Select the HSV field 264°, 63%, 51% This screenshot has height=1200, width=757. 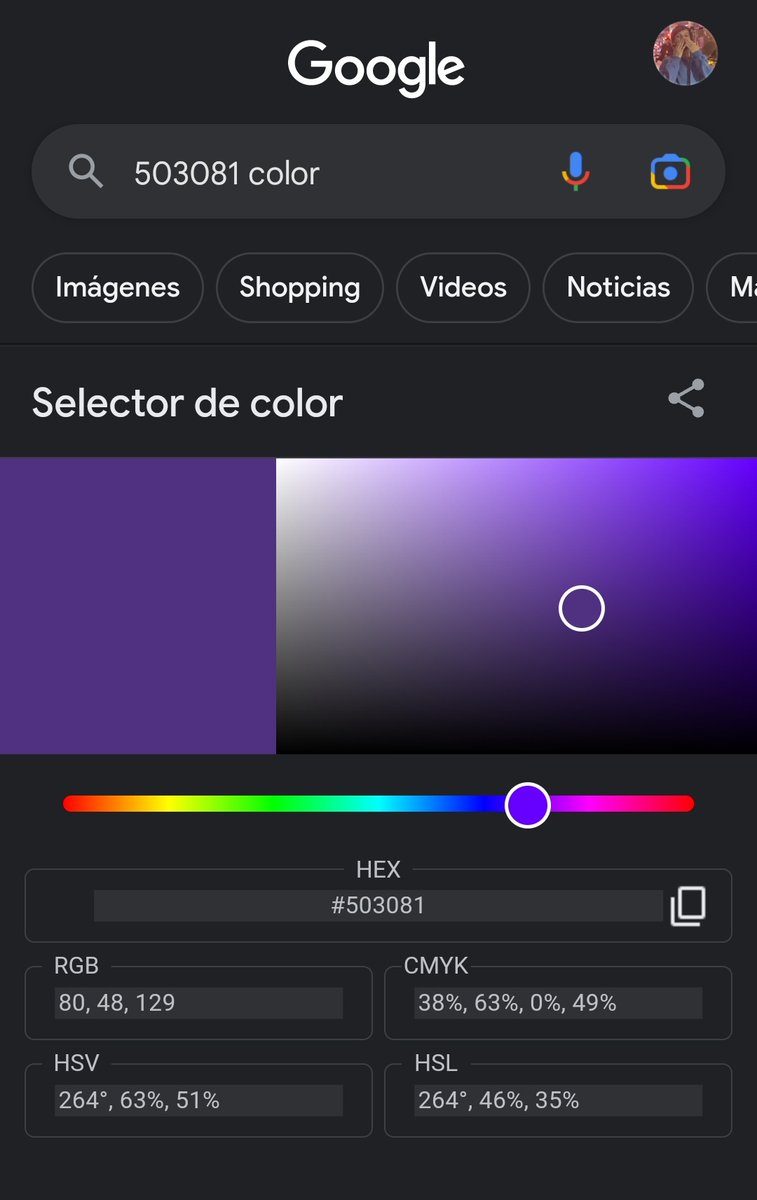pyautogui.click(x=198, y=1101)
